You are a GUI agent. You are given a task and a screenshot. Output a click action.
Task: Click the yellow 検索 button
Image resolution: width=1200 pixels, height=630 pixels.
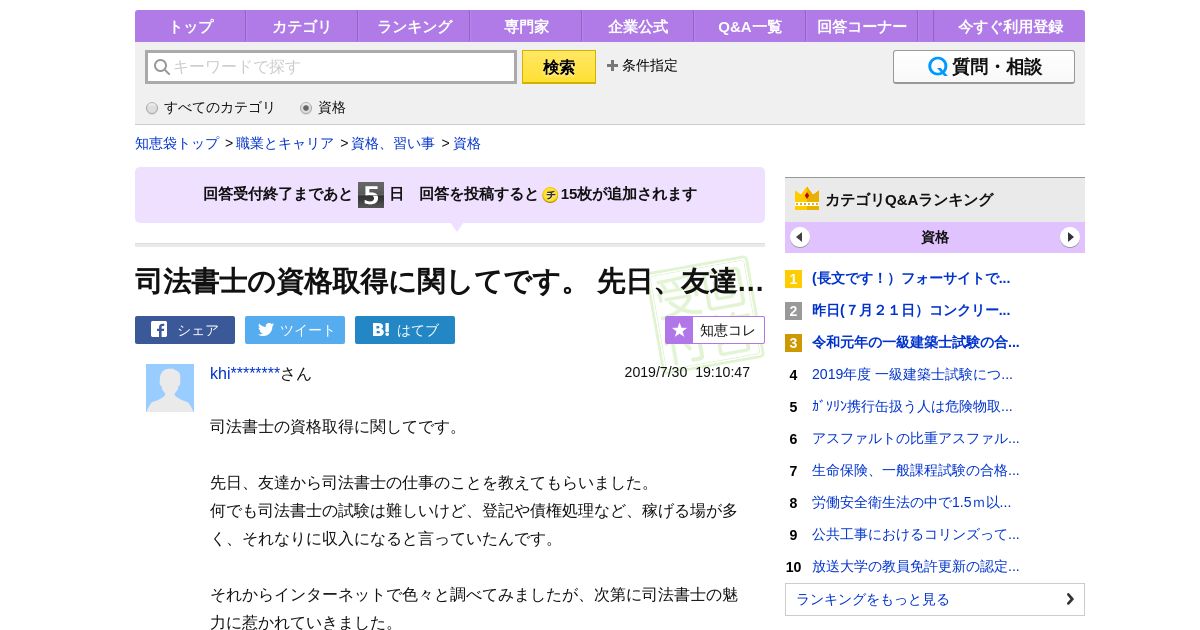coord(559,67)
